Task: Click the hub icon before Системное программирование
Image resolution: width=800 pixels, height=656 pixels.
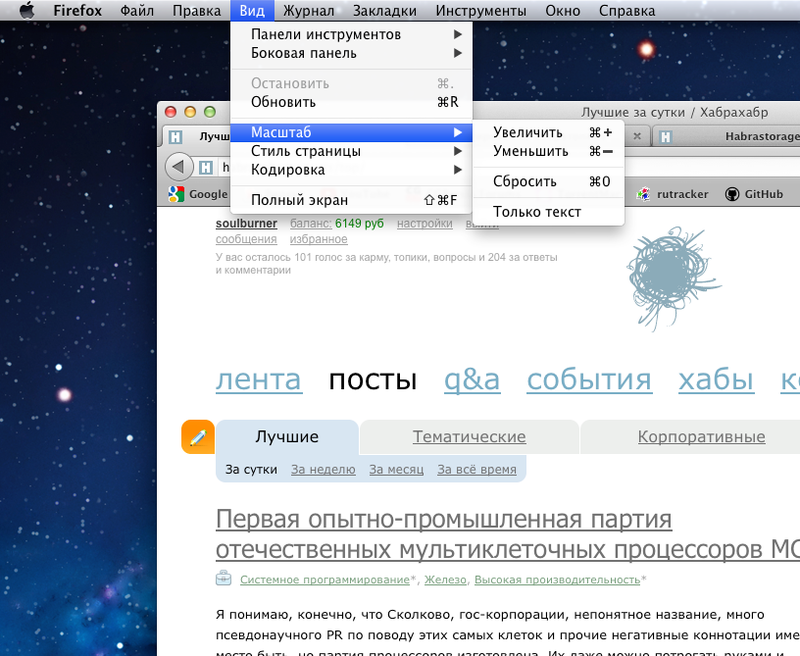Action: tap(224, 578)
